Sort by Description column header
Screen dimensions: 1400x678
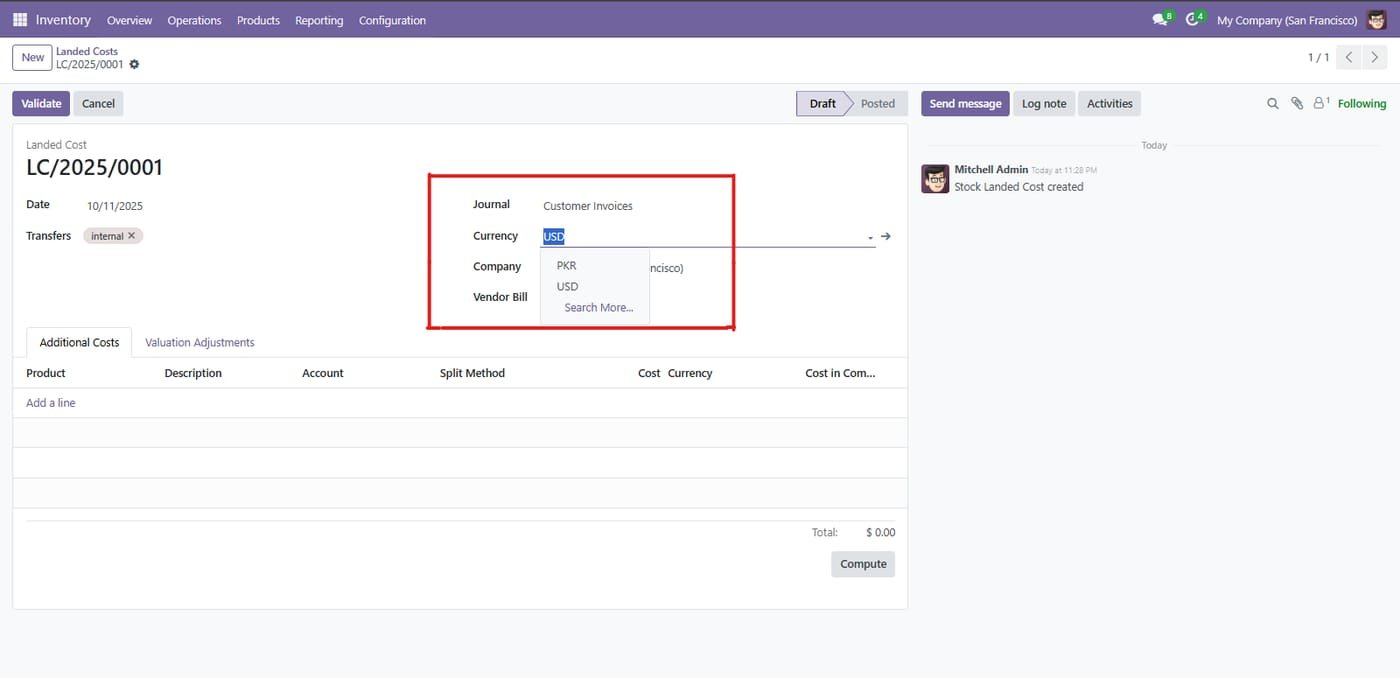pyautogui.click(x=193, y=373)
